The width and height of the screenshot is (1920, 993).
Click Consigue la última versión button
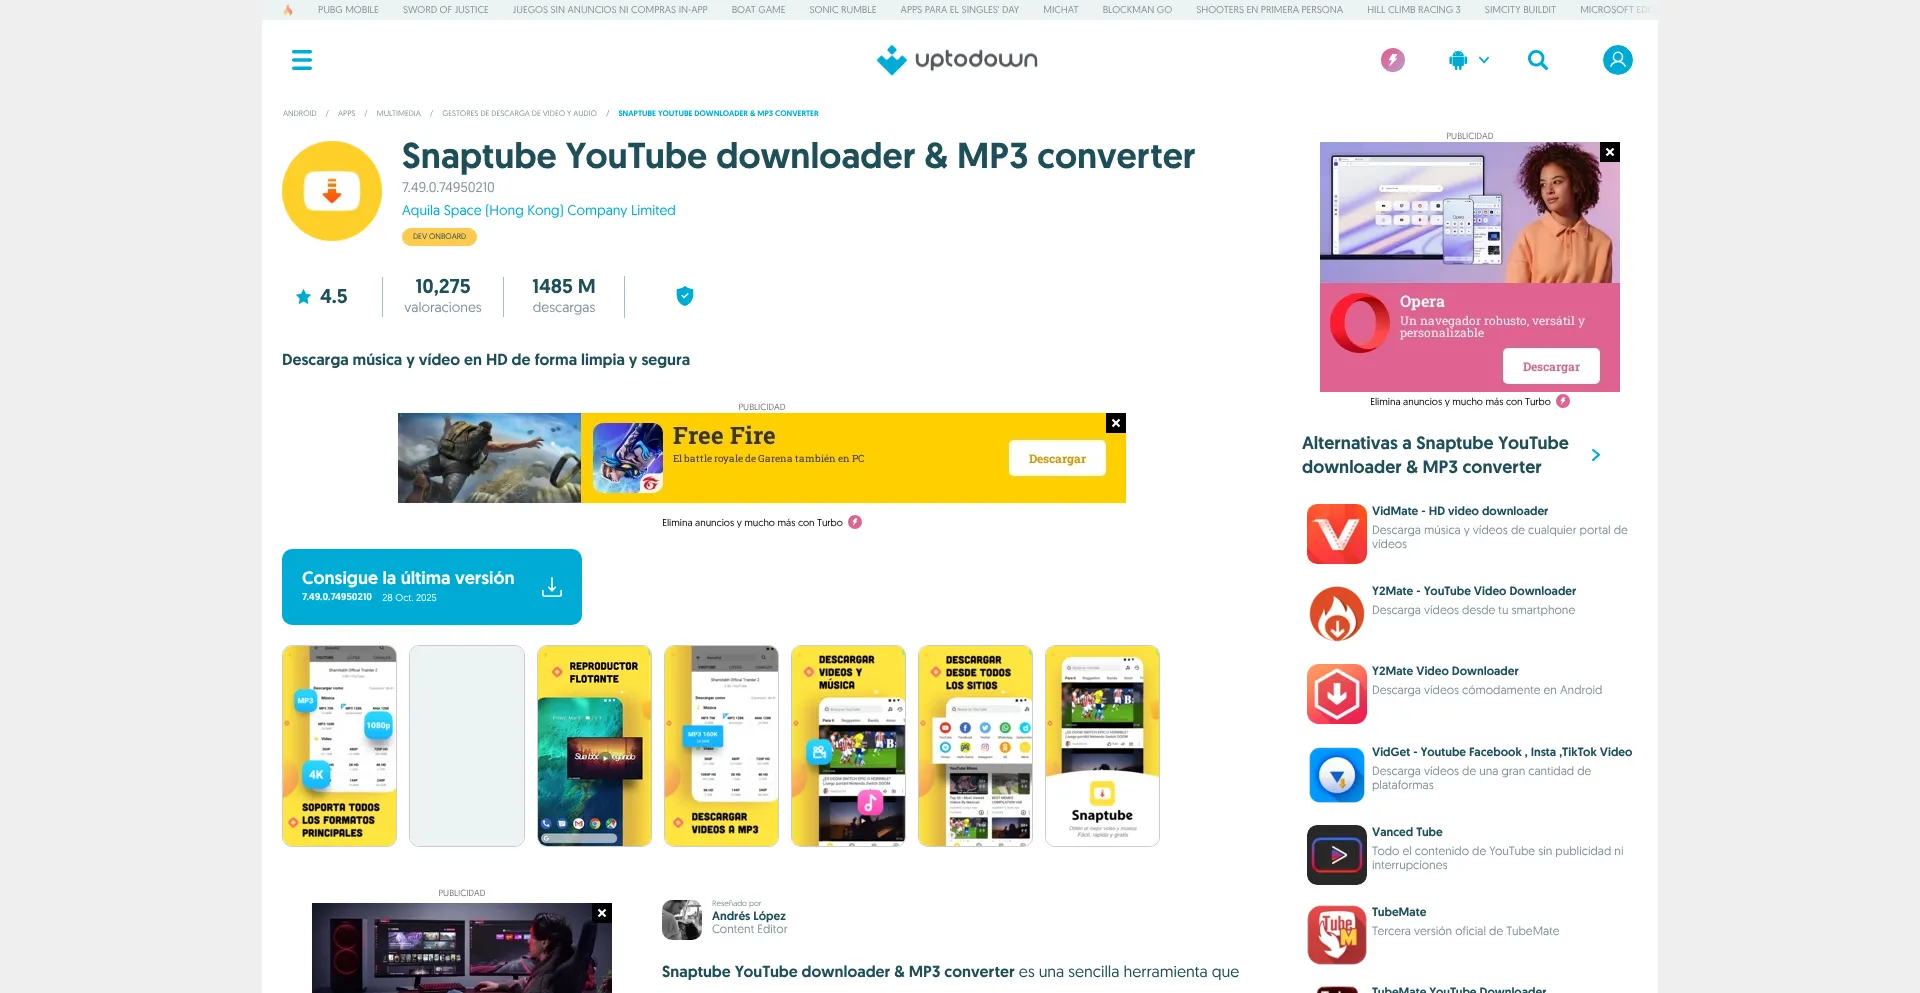[431, 587]
